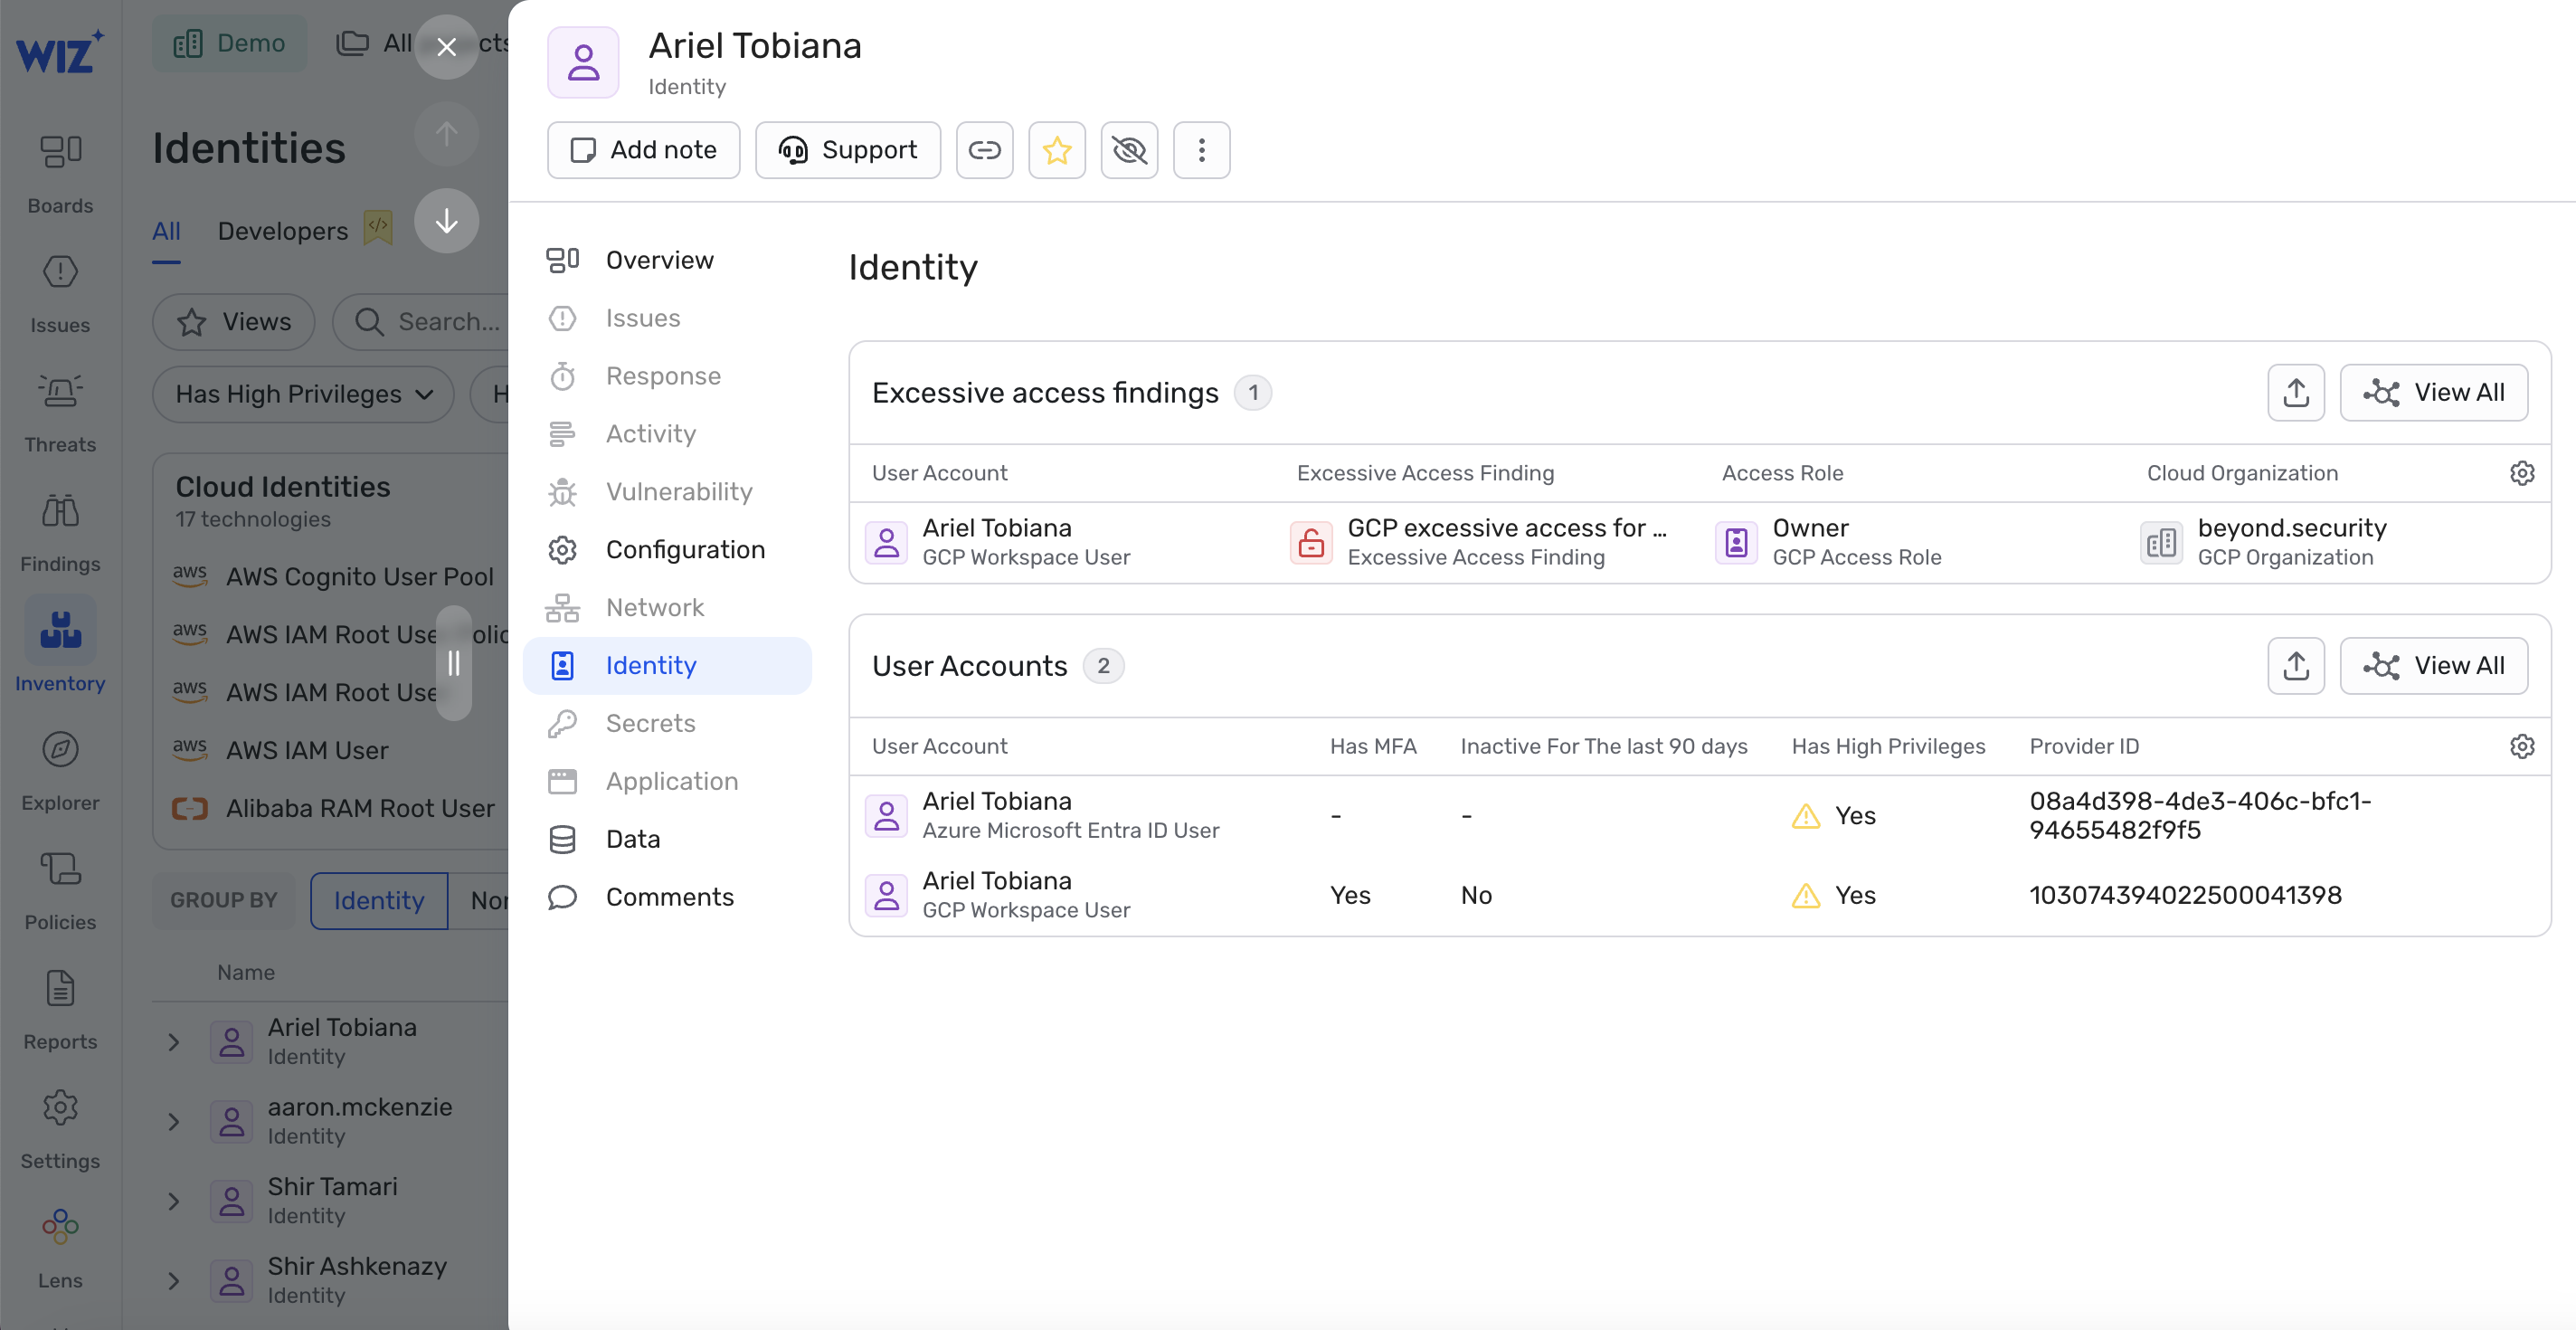Star Ariel Tobiana as favorite
Screen dimensions: 2576x1330
point(1057,150)
